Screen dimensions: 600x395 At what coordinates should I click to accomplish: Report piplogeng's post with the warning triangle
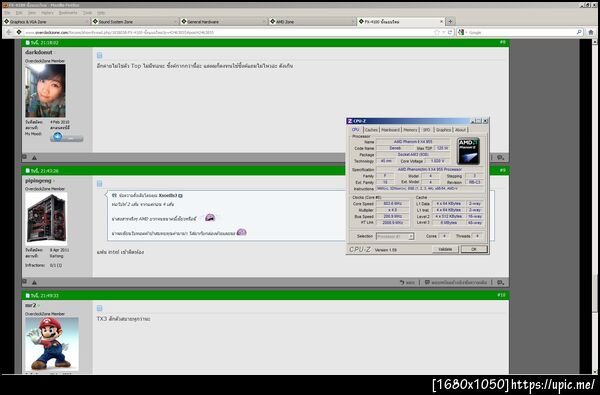tap(34, 282)
